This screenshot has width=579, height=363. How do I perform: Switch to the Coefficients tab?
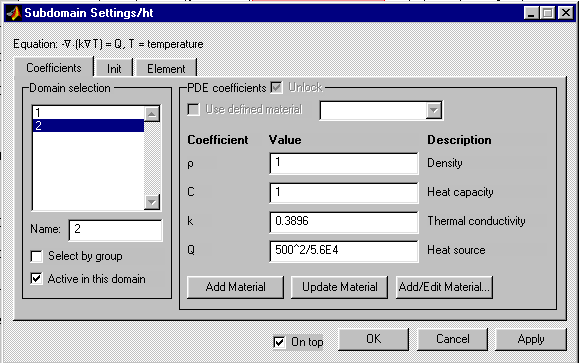[54, 68]
